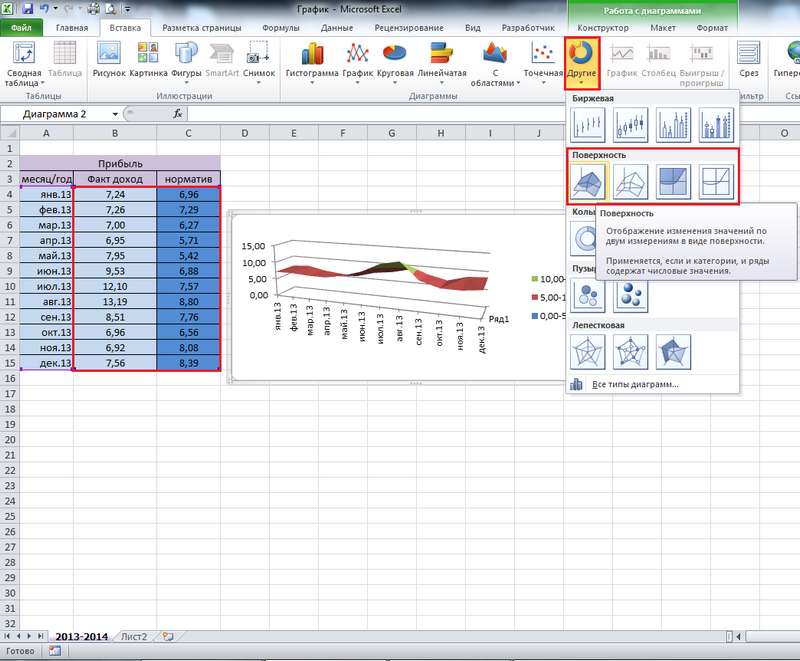This screenshot has width=800, height=661.
Task: Click the red 5,00 legend swatch
Action: (535, 297)
